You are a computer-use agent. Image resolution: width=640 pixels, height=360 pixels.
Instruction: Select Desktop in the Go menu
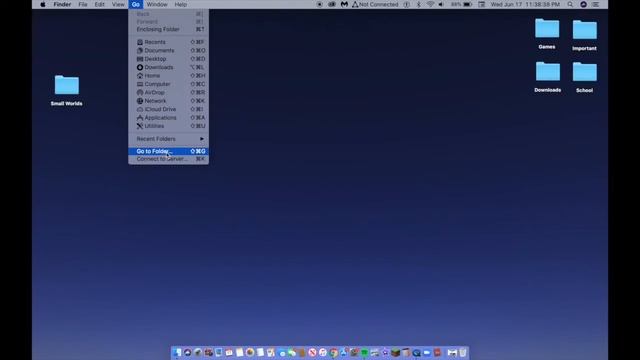(169, 59)
